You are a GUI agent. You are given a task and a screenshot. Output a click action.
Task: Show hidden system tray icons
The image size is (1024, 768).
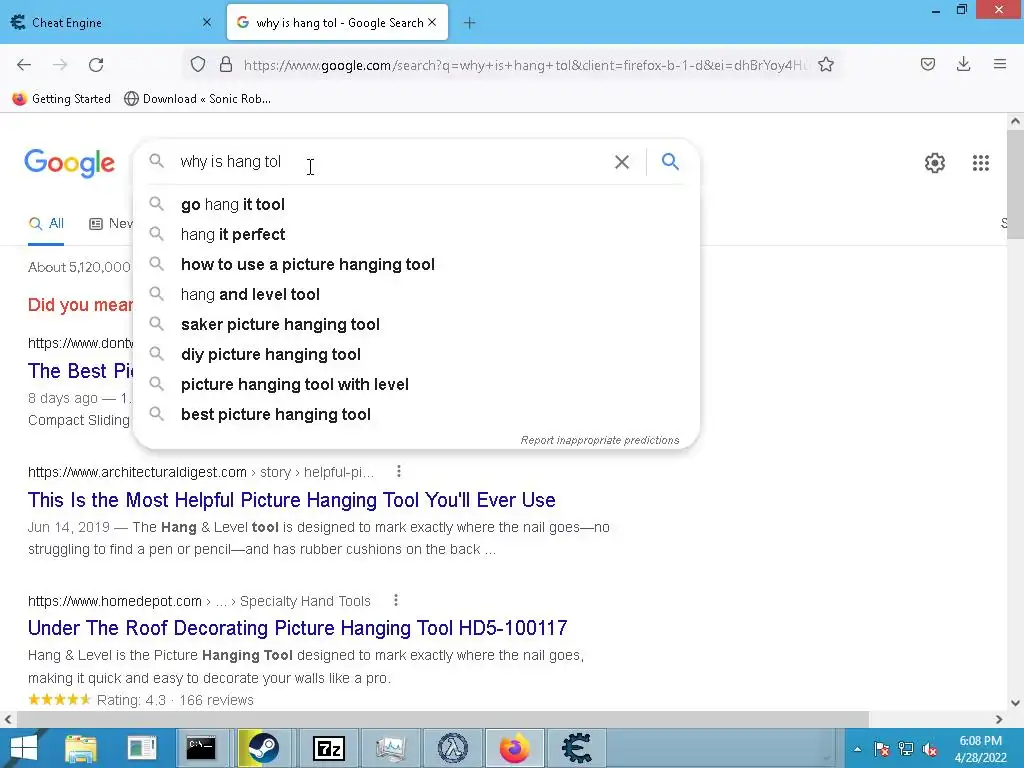pyautogui.click(x=857, y=749)
